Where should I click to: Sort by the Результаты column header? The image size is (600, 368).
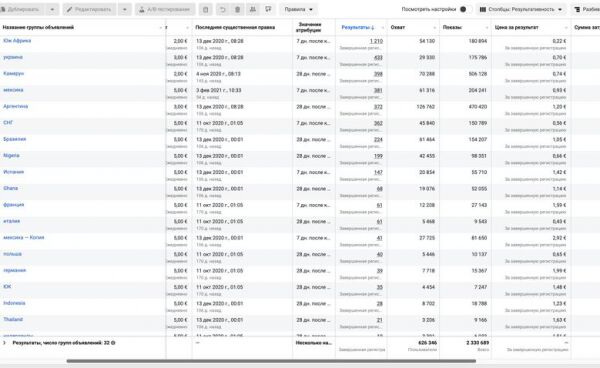(358, 28)
